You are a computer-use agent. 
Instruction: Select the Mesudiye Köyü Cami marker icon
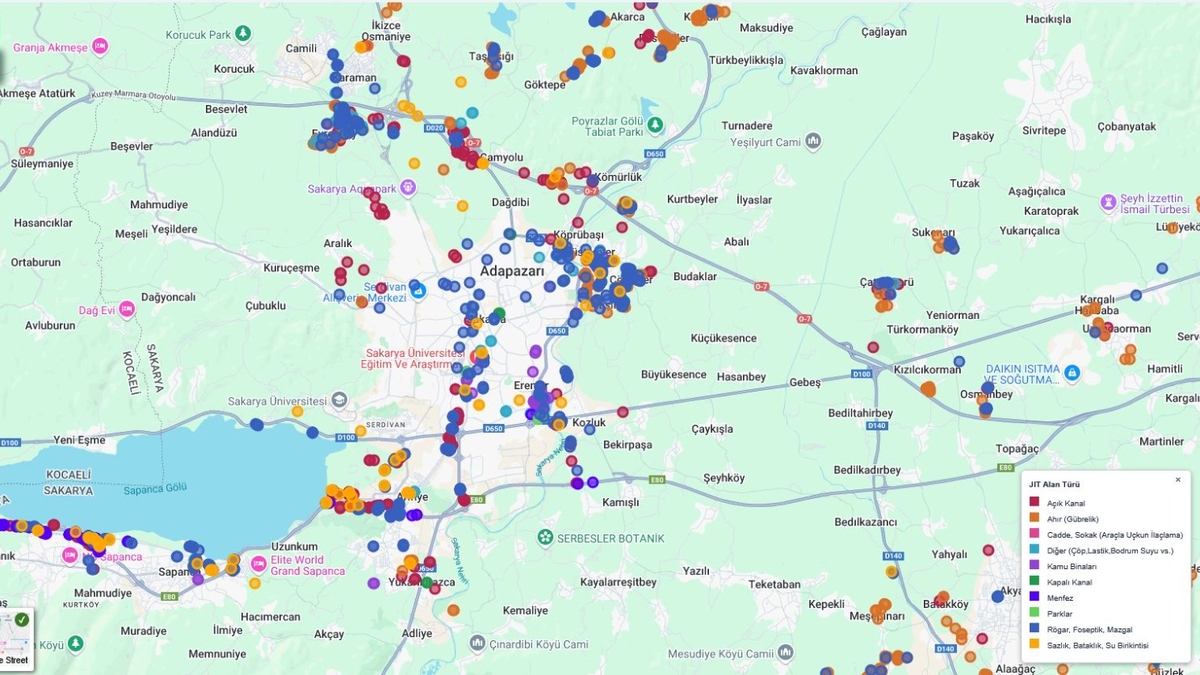point(784,653)
